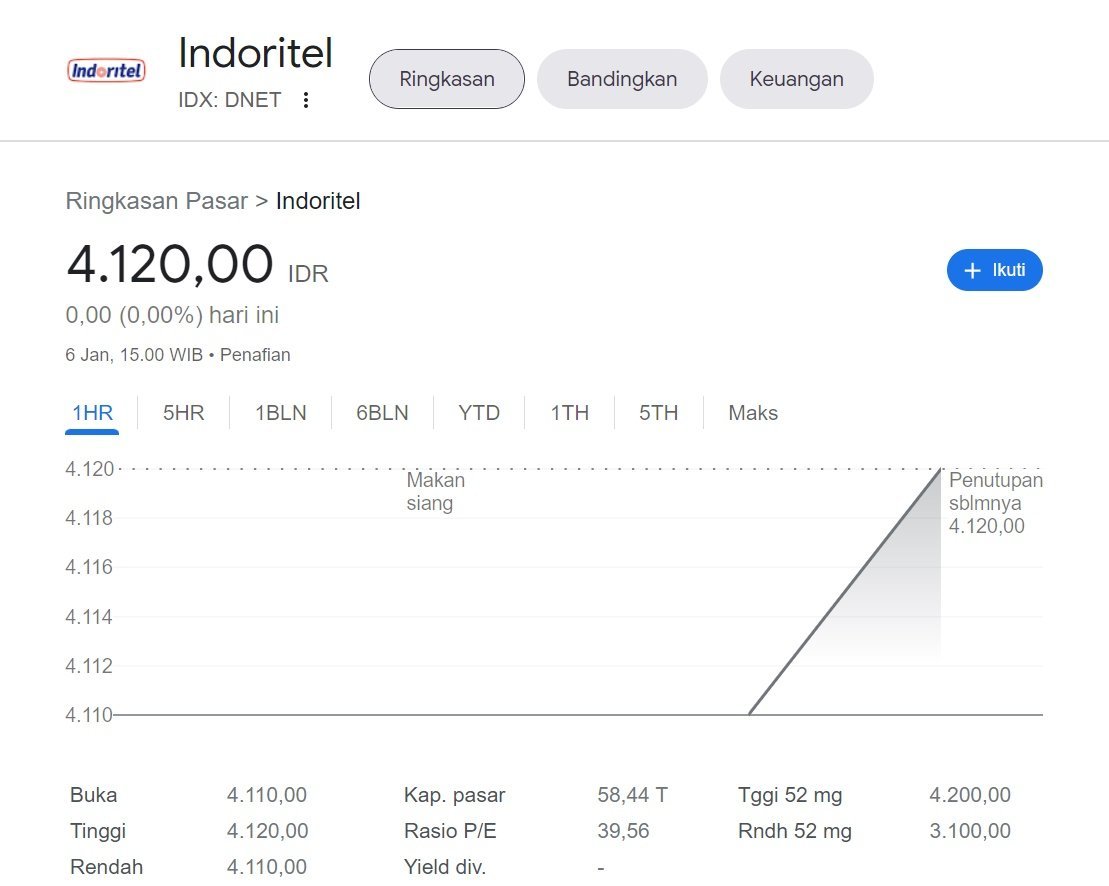This screenshot has height=886, width=1109.
Task: Display the 1TH chart range
Action: pyautogui.click(x=569, y=413)
